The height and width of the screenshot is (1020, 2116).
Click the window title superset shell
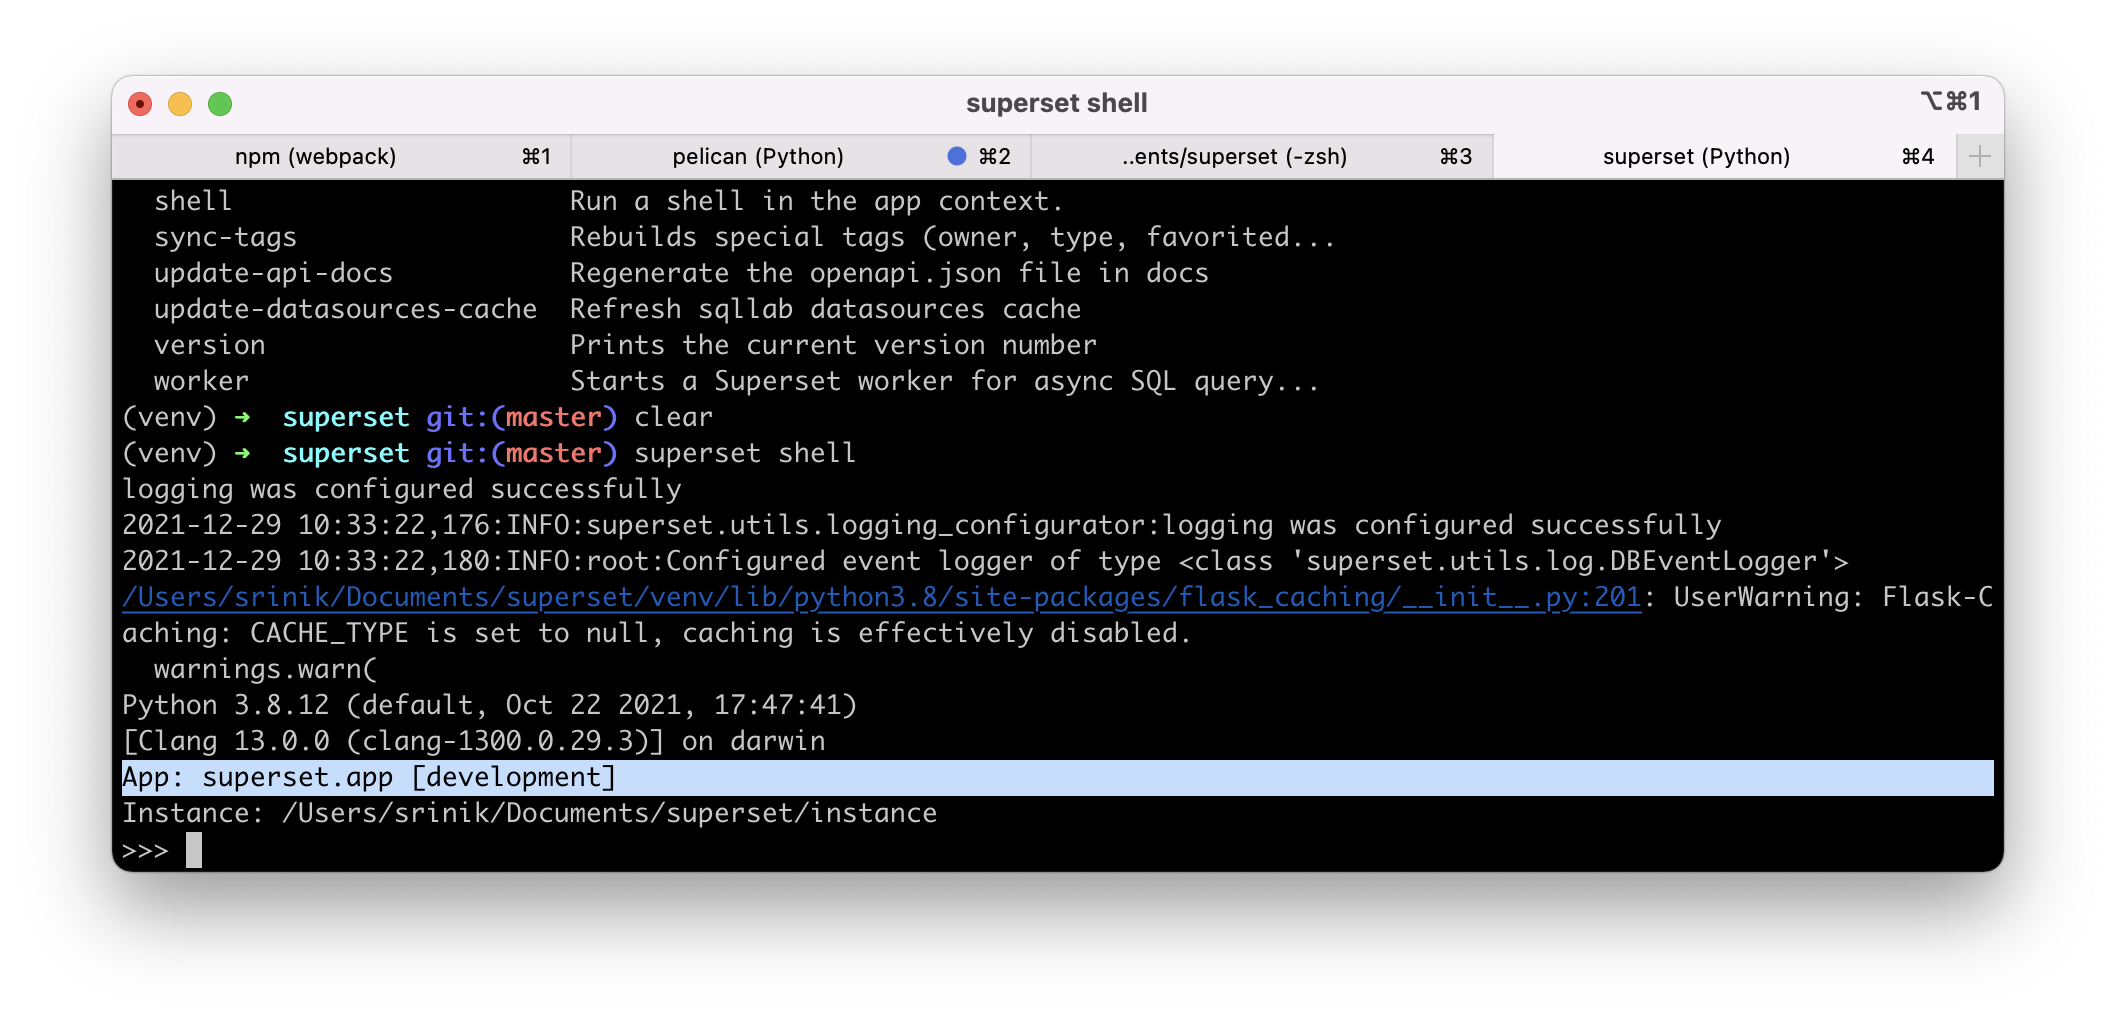pos(1056,103)
